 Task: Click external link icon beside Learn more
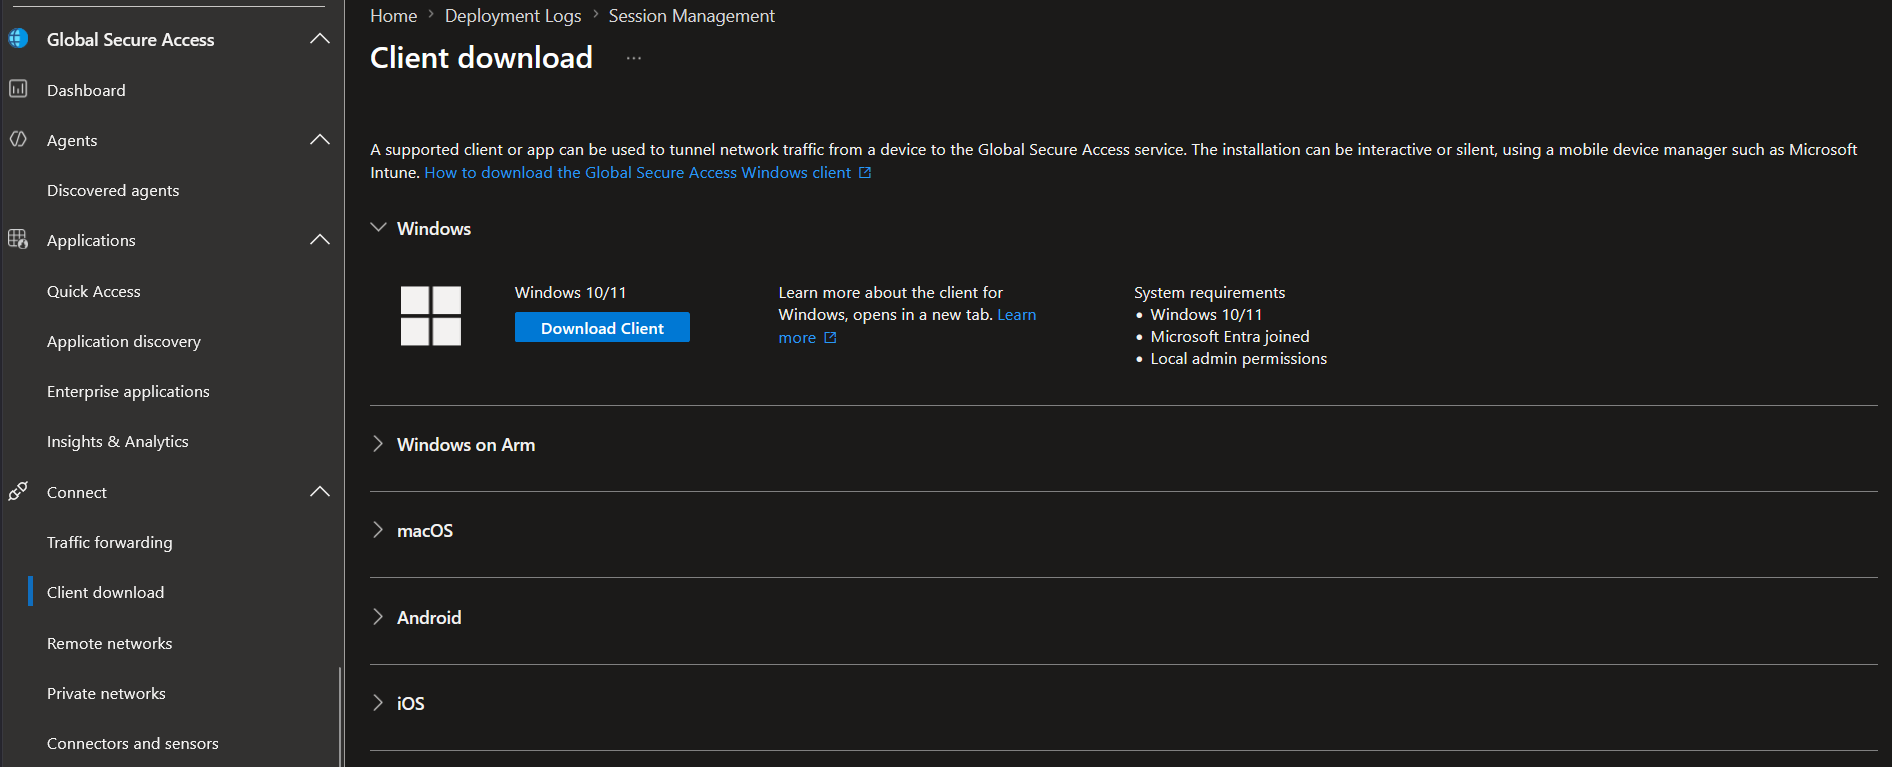[x=830, y=338]
